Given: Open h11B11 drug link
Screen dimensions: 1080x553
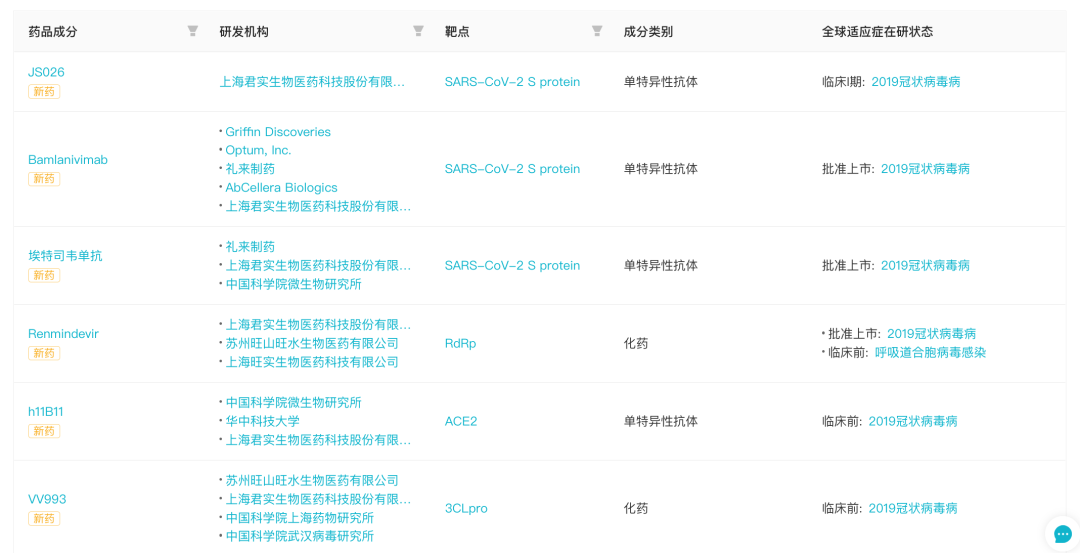Looking at the screenshot, I should [45, 411].
